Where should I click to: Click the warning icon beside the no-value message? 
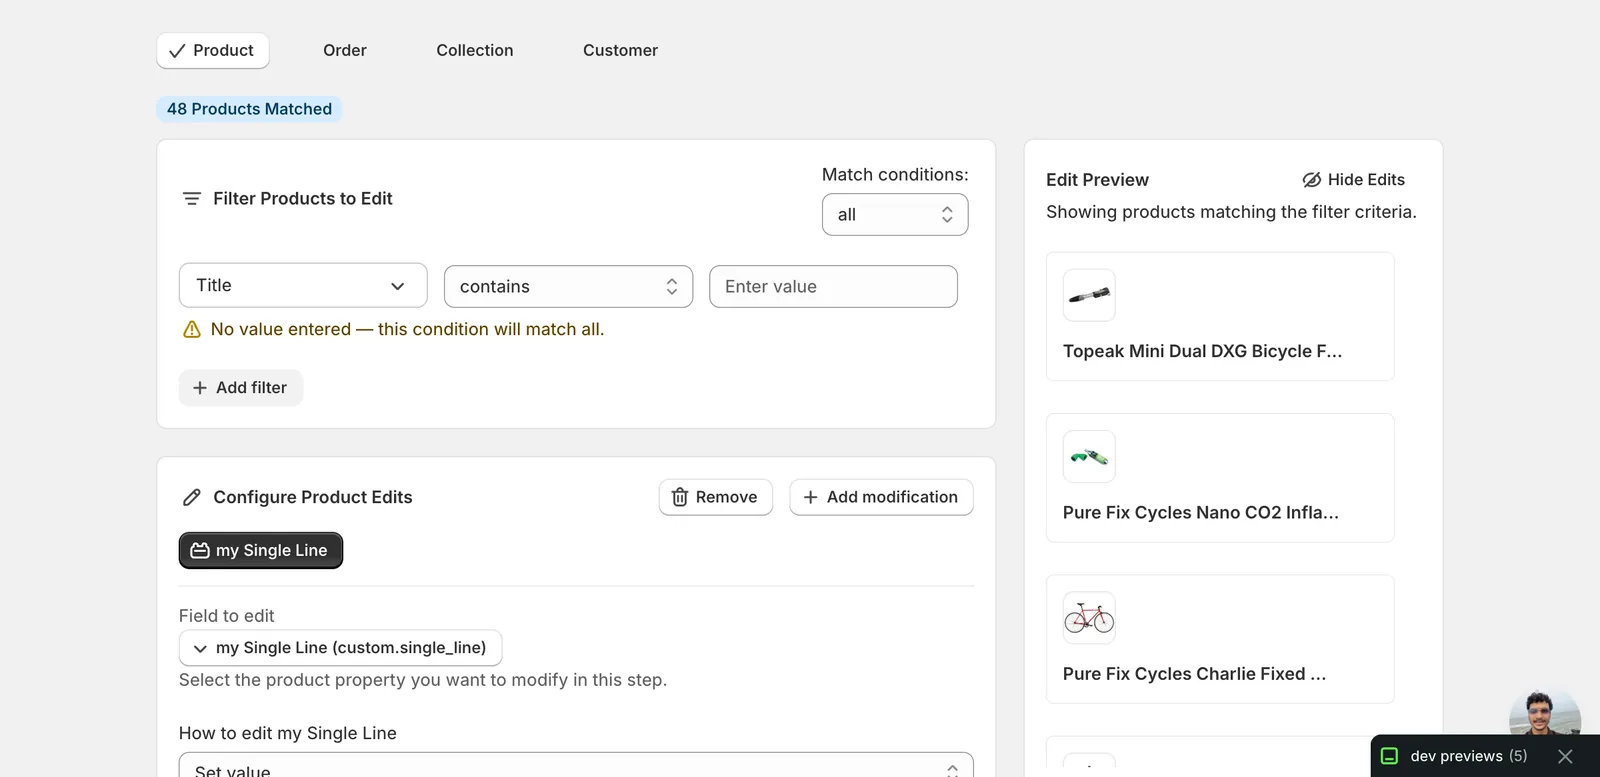point(192,330)
